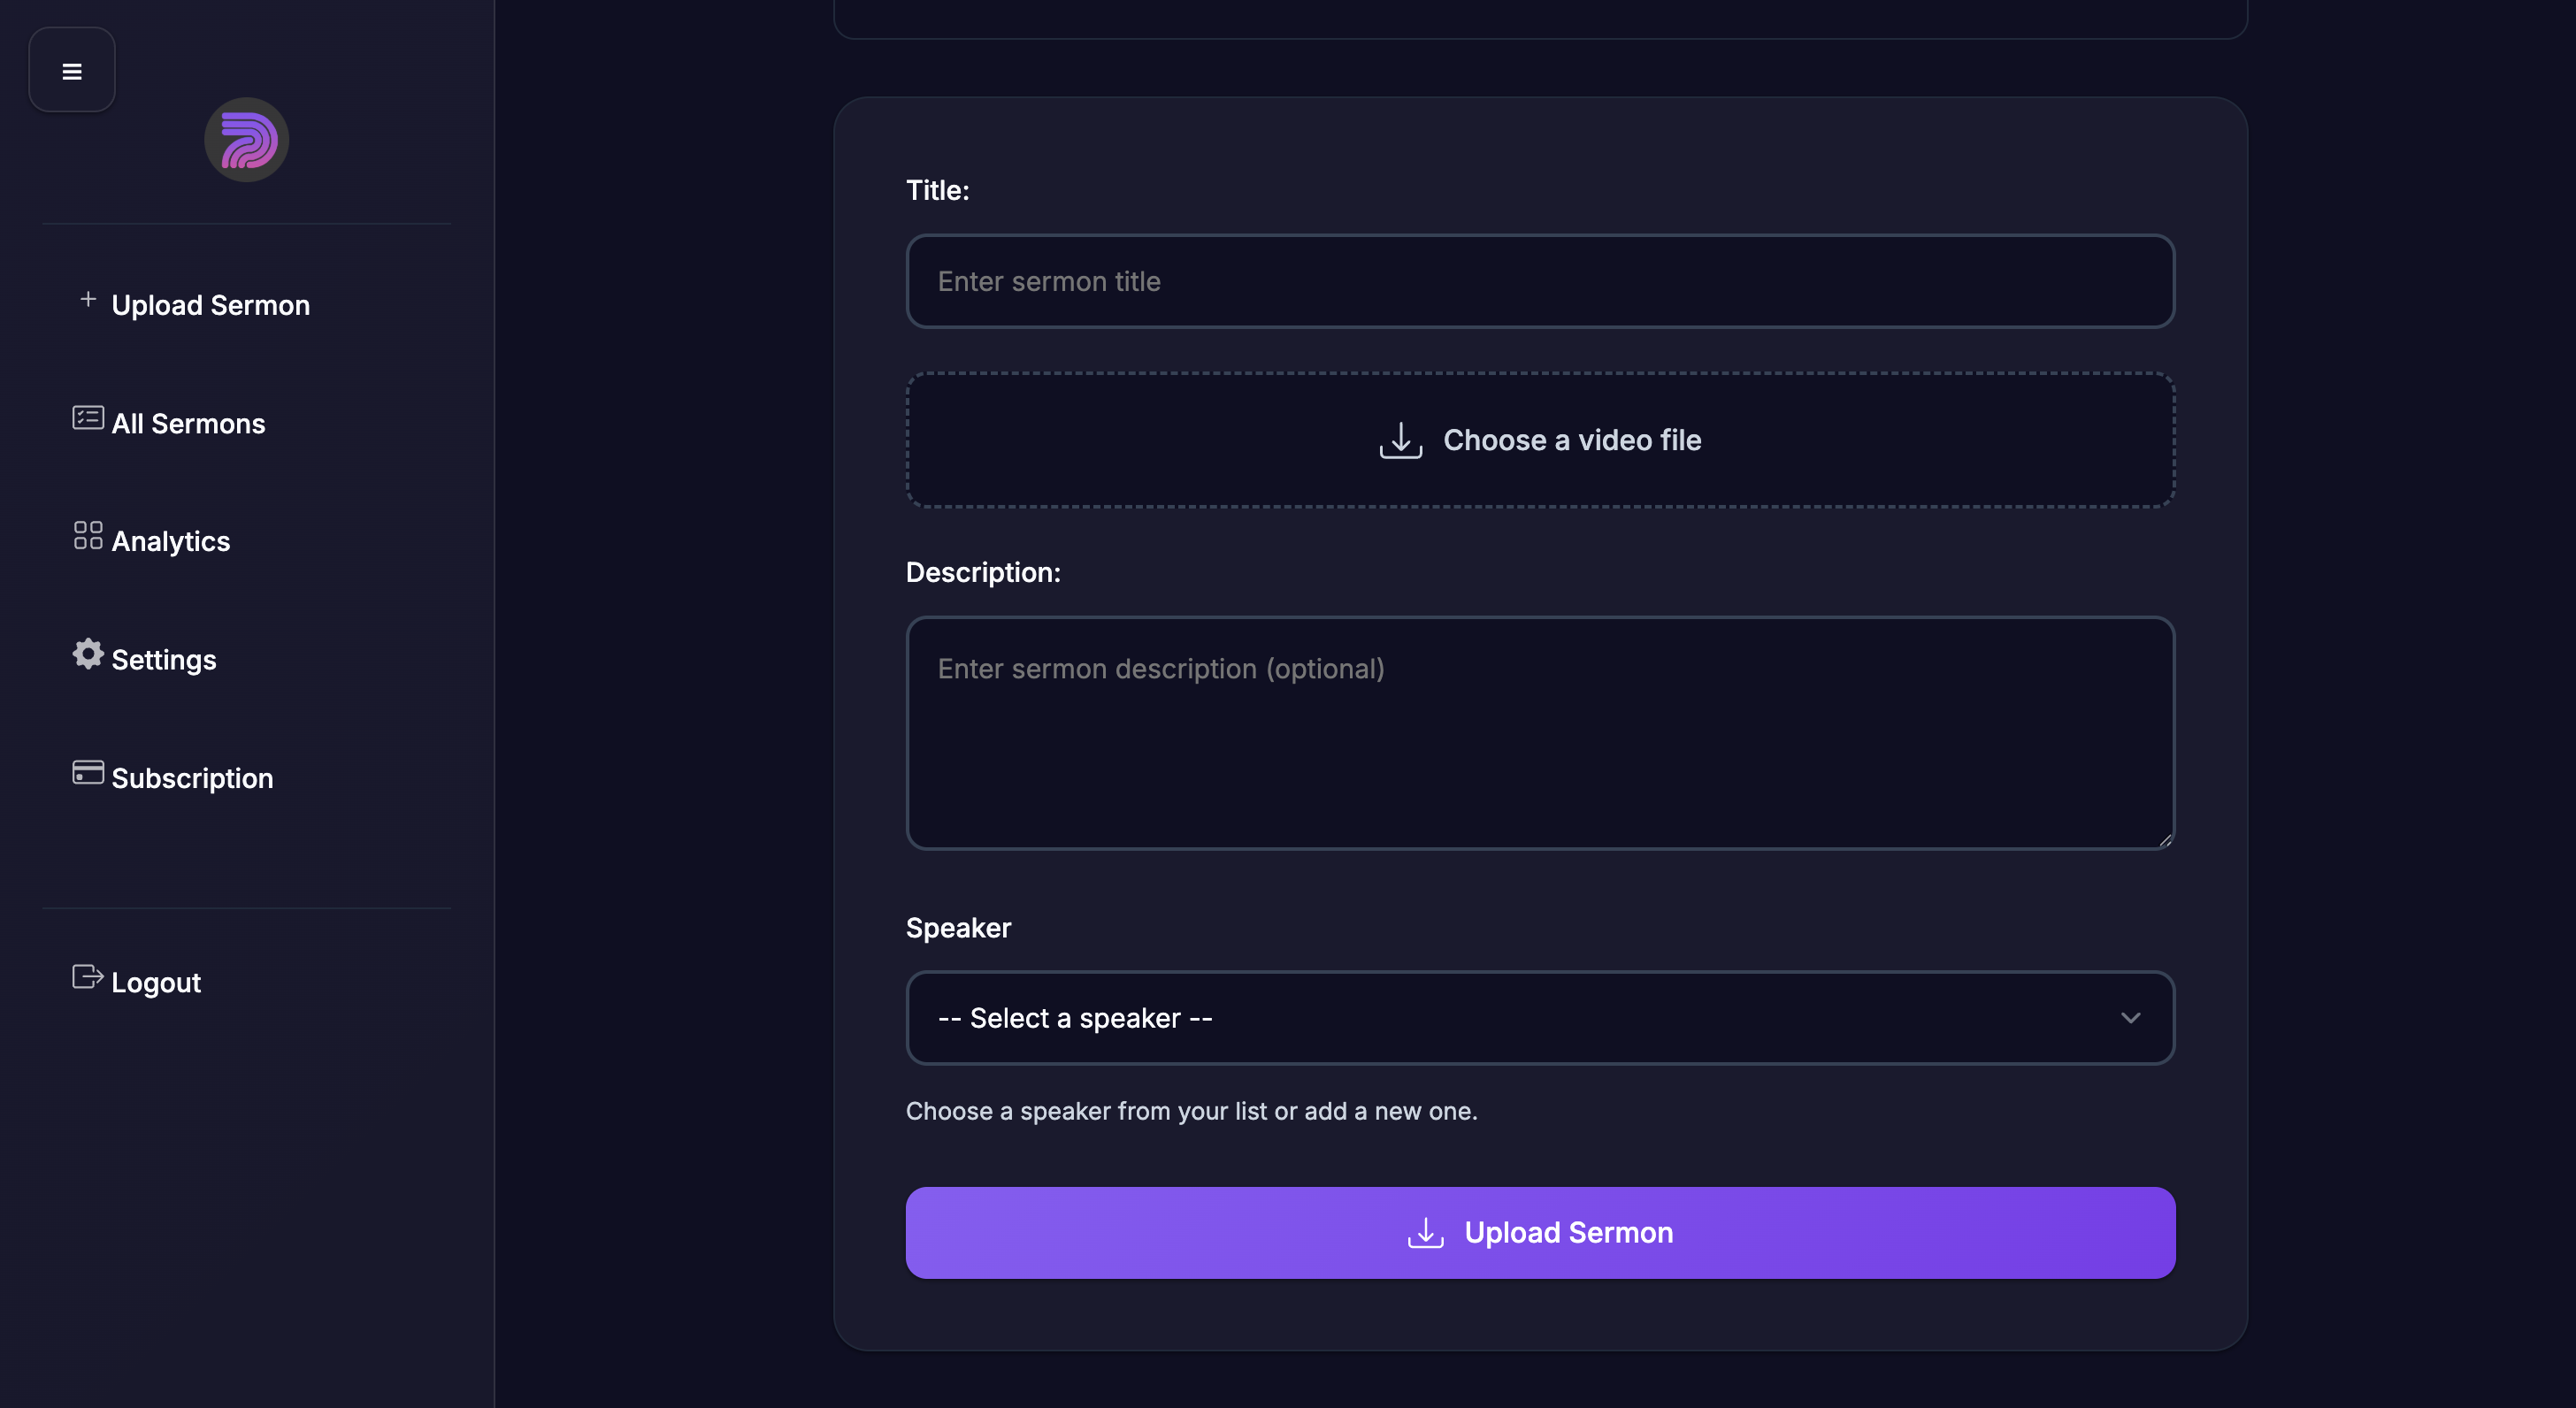This screenshot has width=2576, height=1408.
Task: Navigate to Subscription in sidebar
Action: tap(192, 779)
